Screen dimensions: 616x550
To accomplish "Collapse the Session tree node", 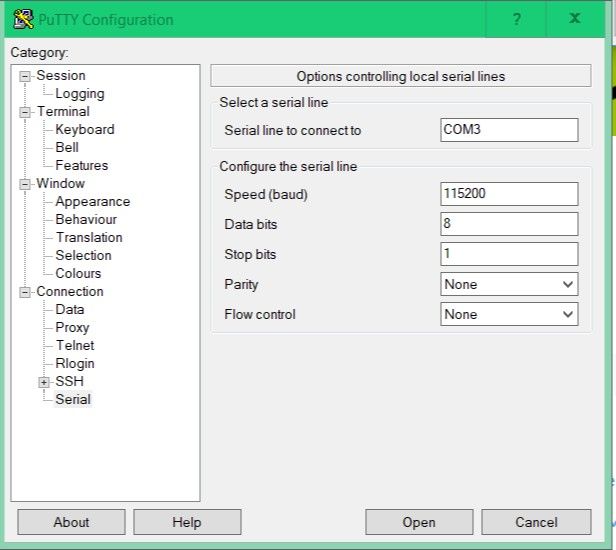I will (x=25, y=76).
